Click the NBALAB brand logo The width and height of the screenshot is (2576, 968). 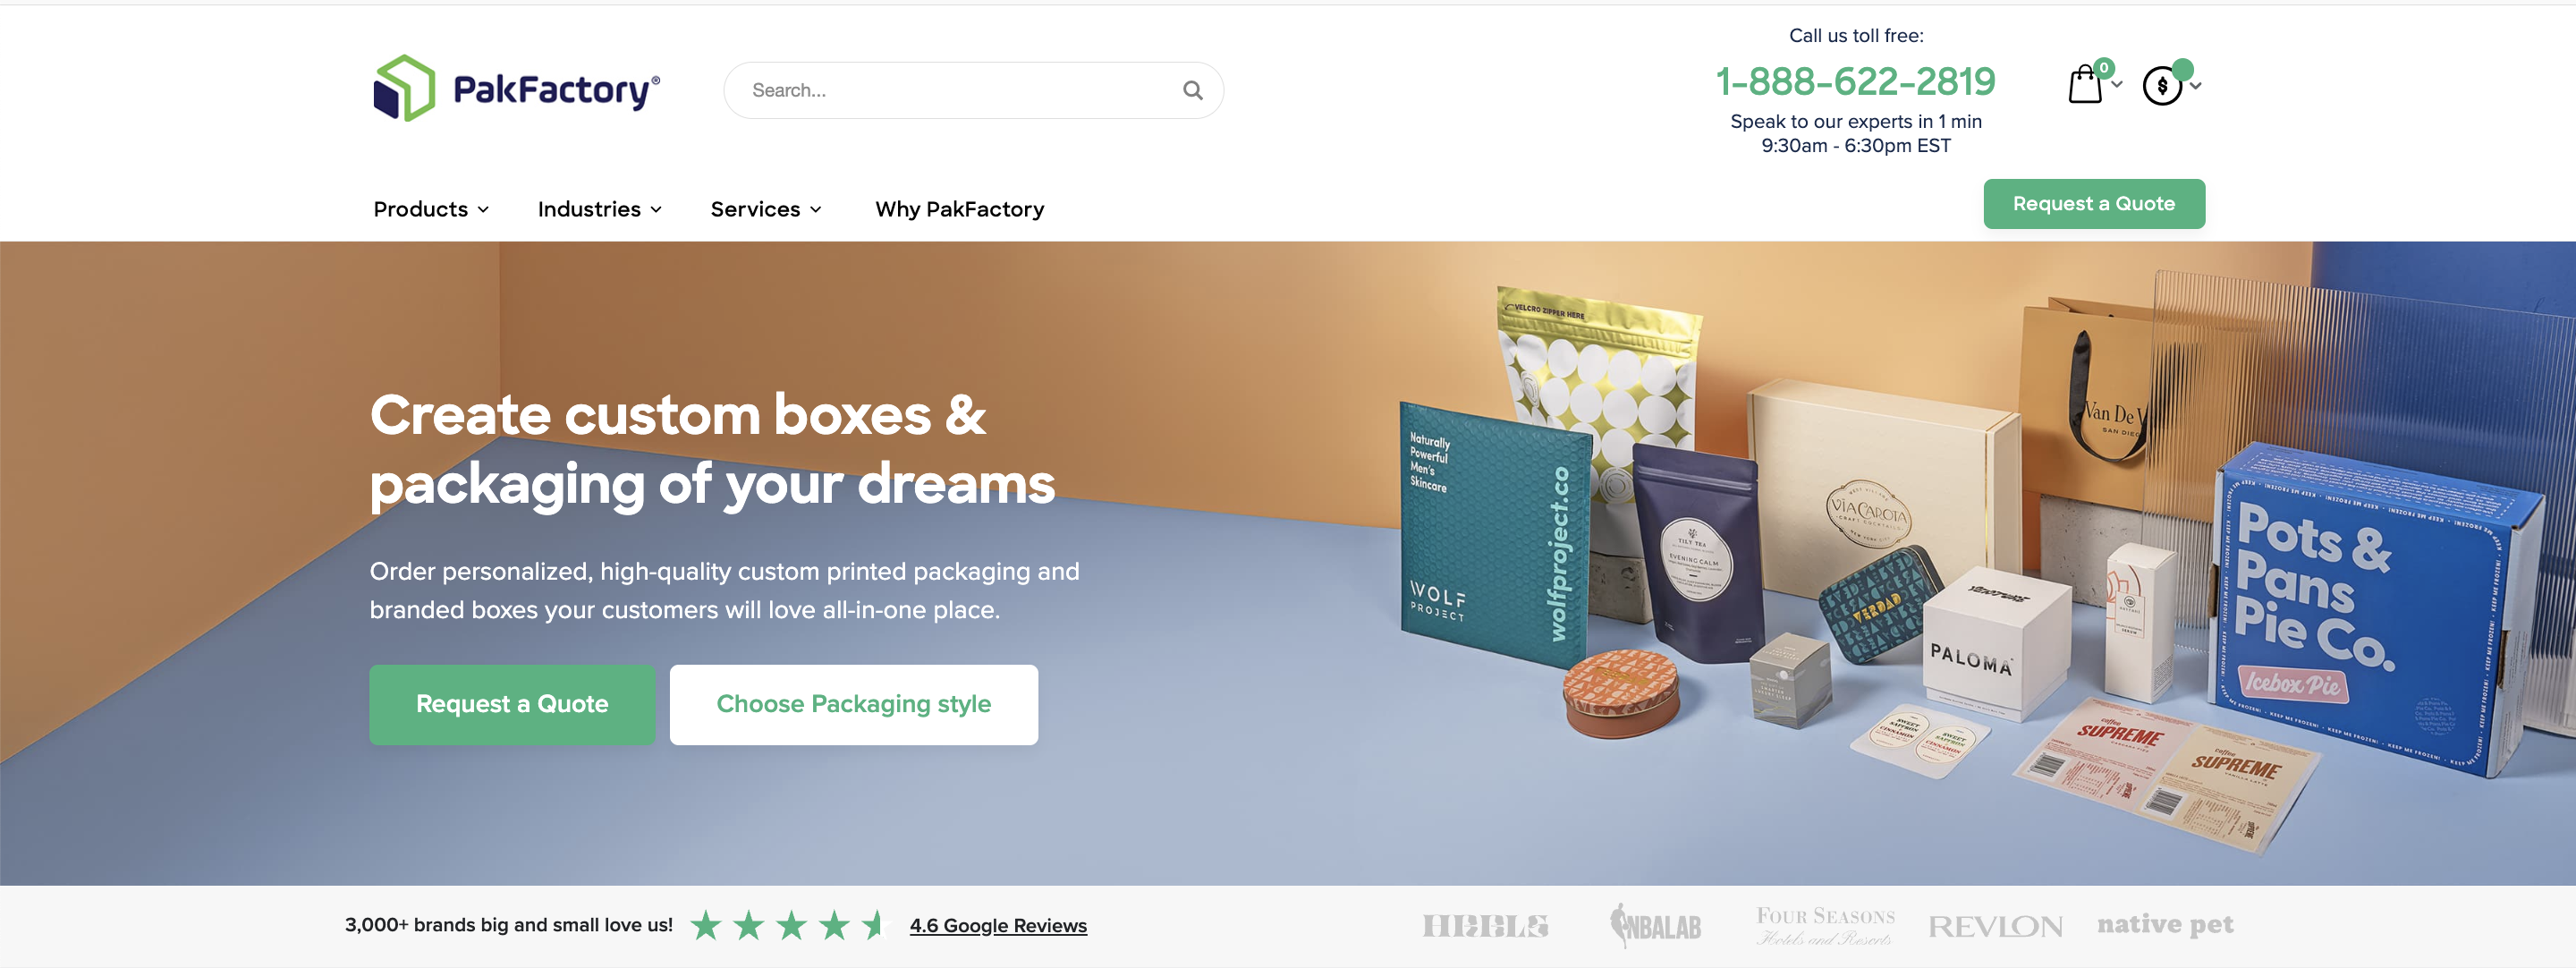1655,925
